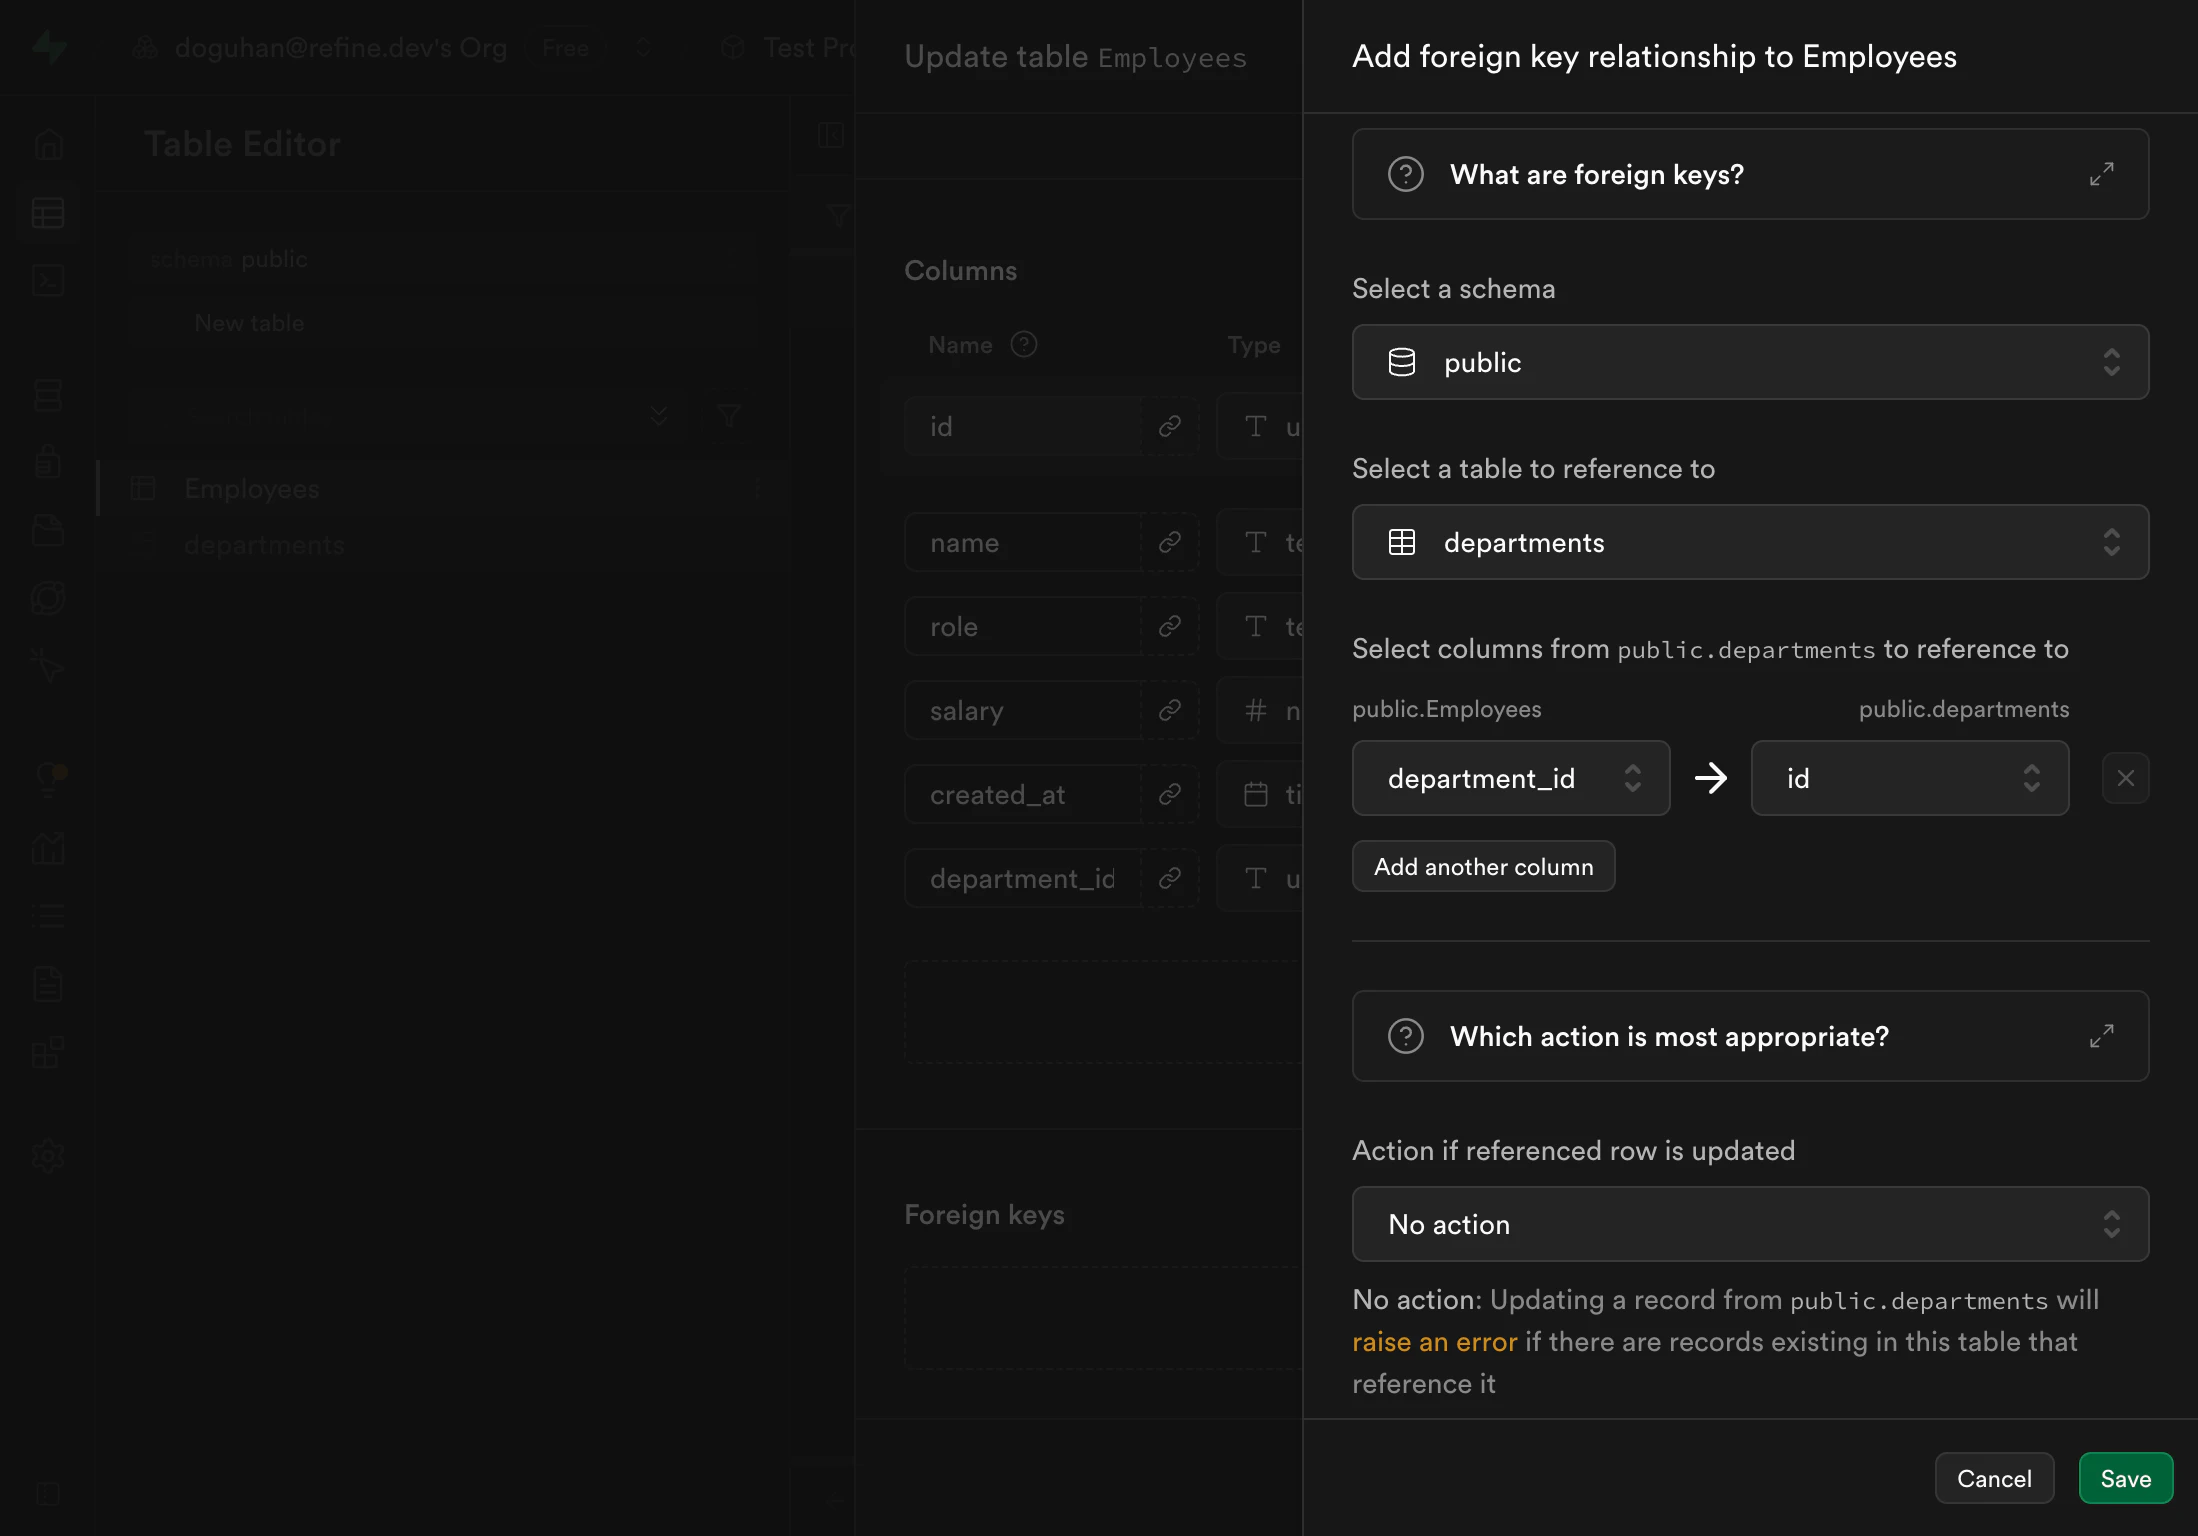This screenshot has width=2198, height=1536.
Task: Open the Home icon at sidebar top
Action: (x=48, y=144)
